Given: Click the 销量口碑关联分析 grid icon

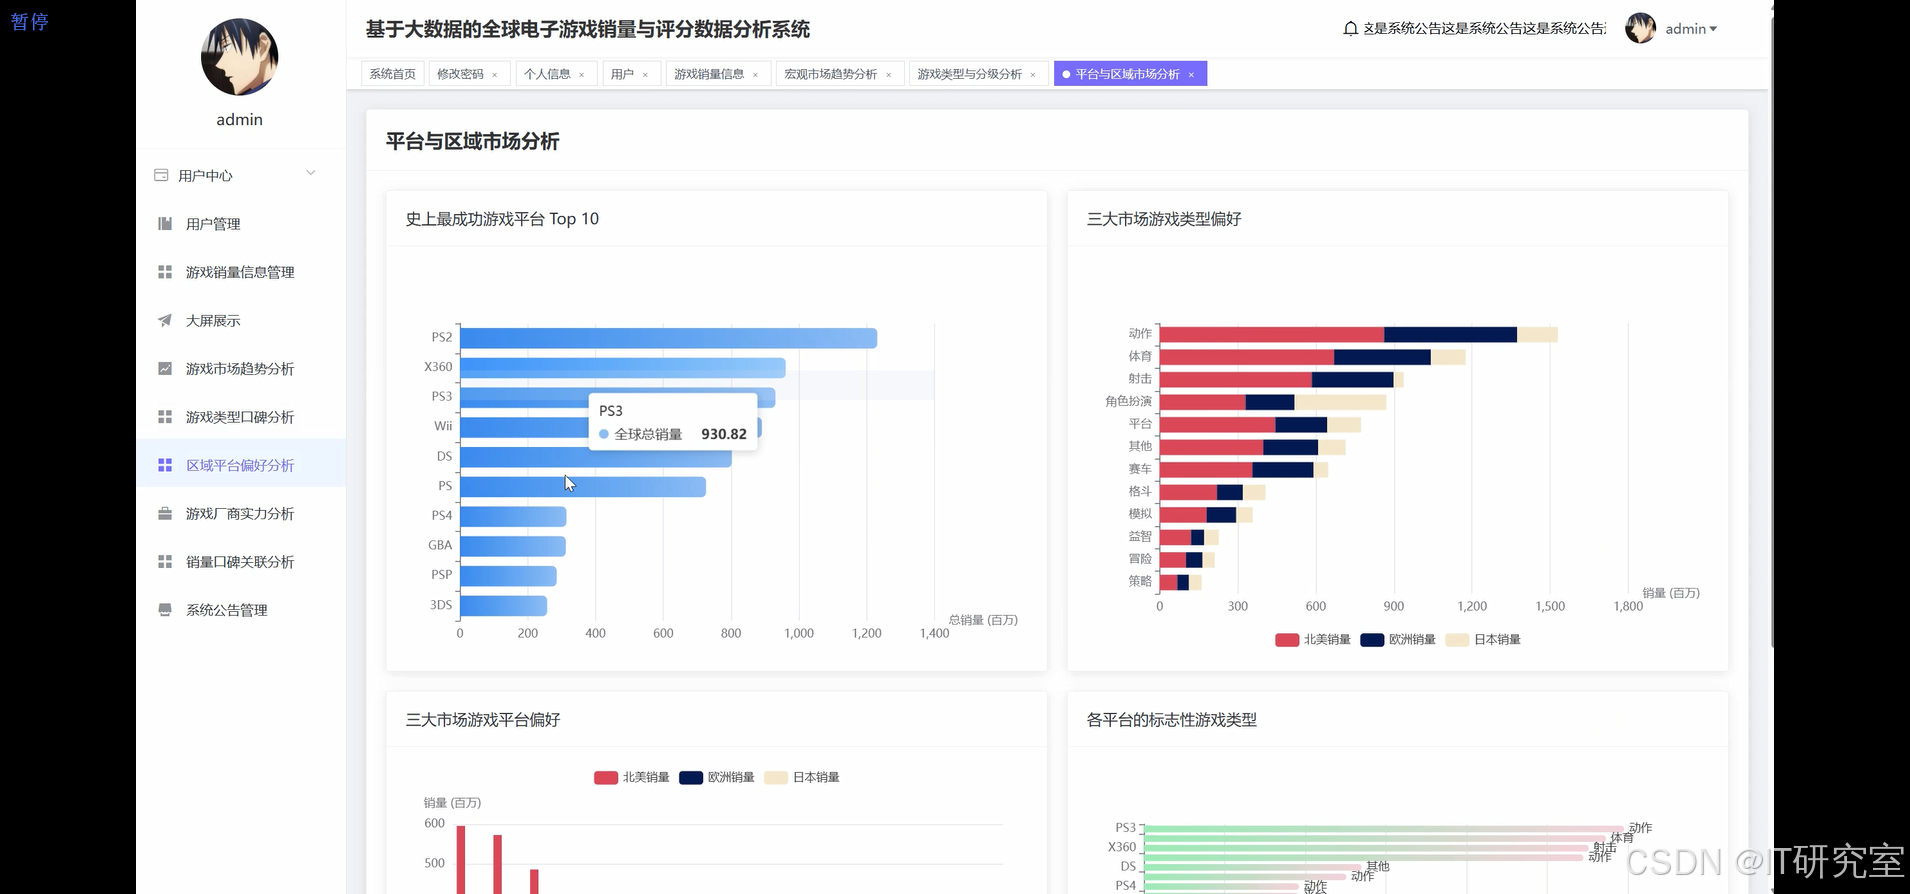Looking at the screenshot, I should [165, 562].
